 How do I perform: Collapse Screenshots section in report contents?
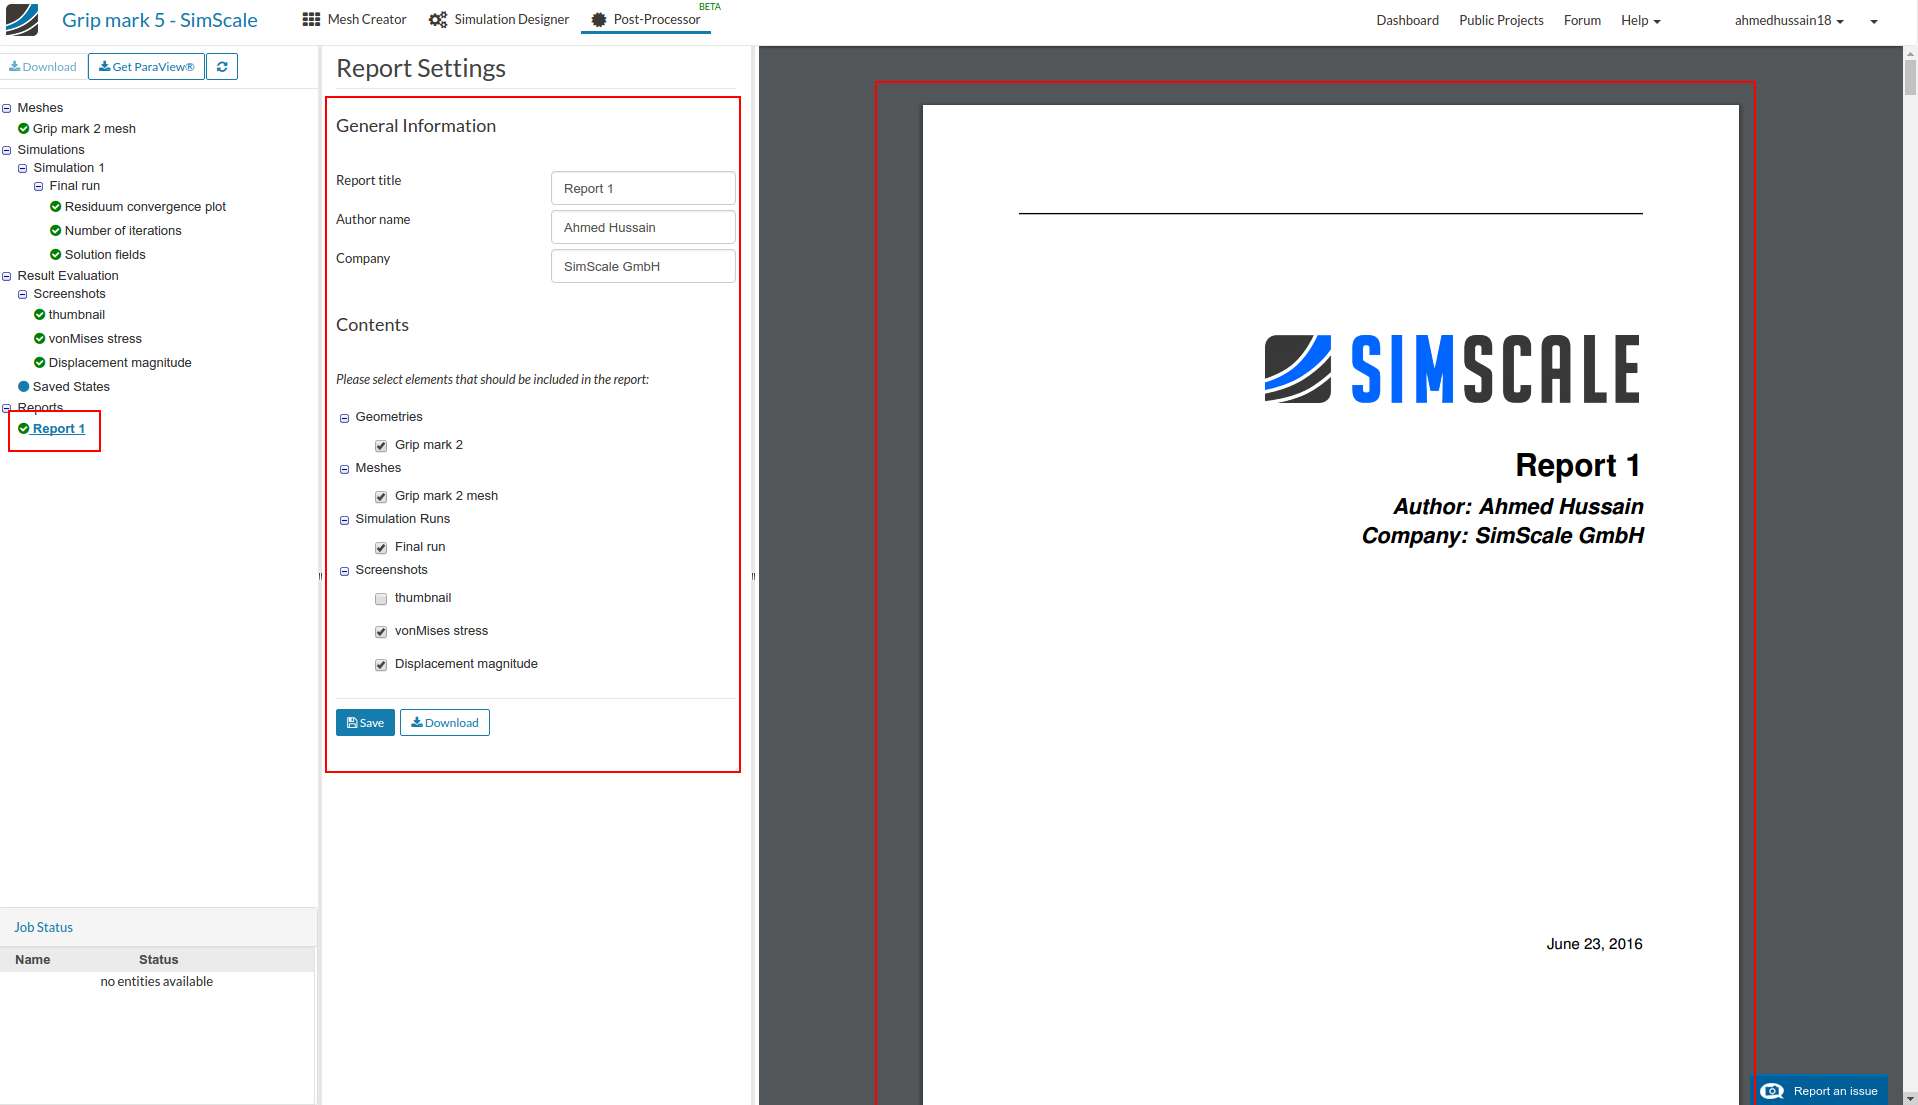345,571
